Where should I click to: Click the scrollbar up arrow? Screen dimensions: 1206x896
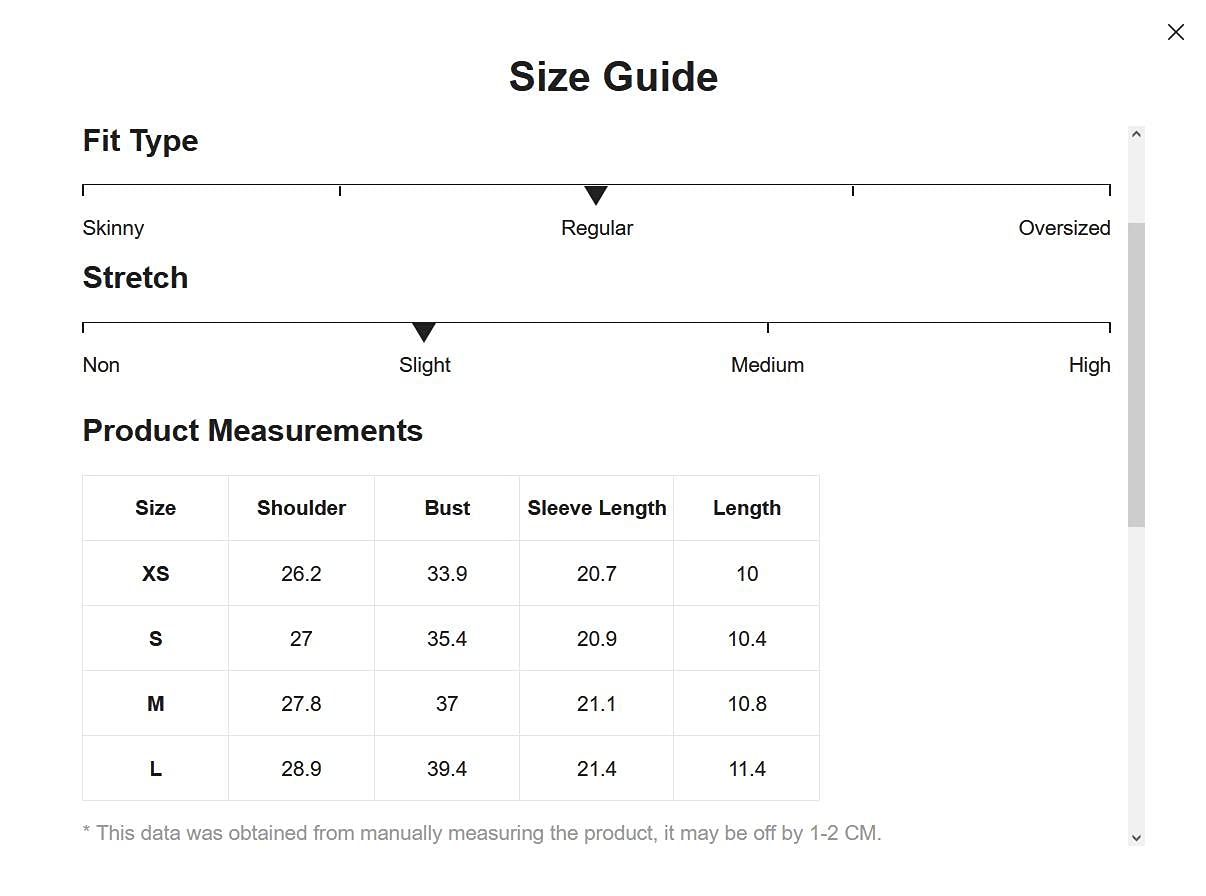(1136, 134)
